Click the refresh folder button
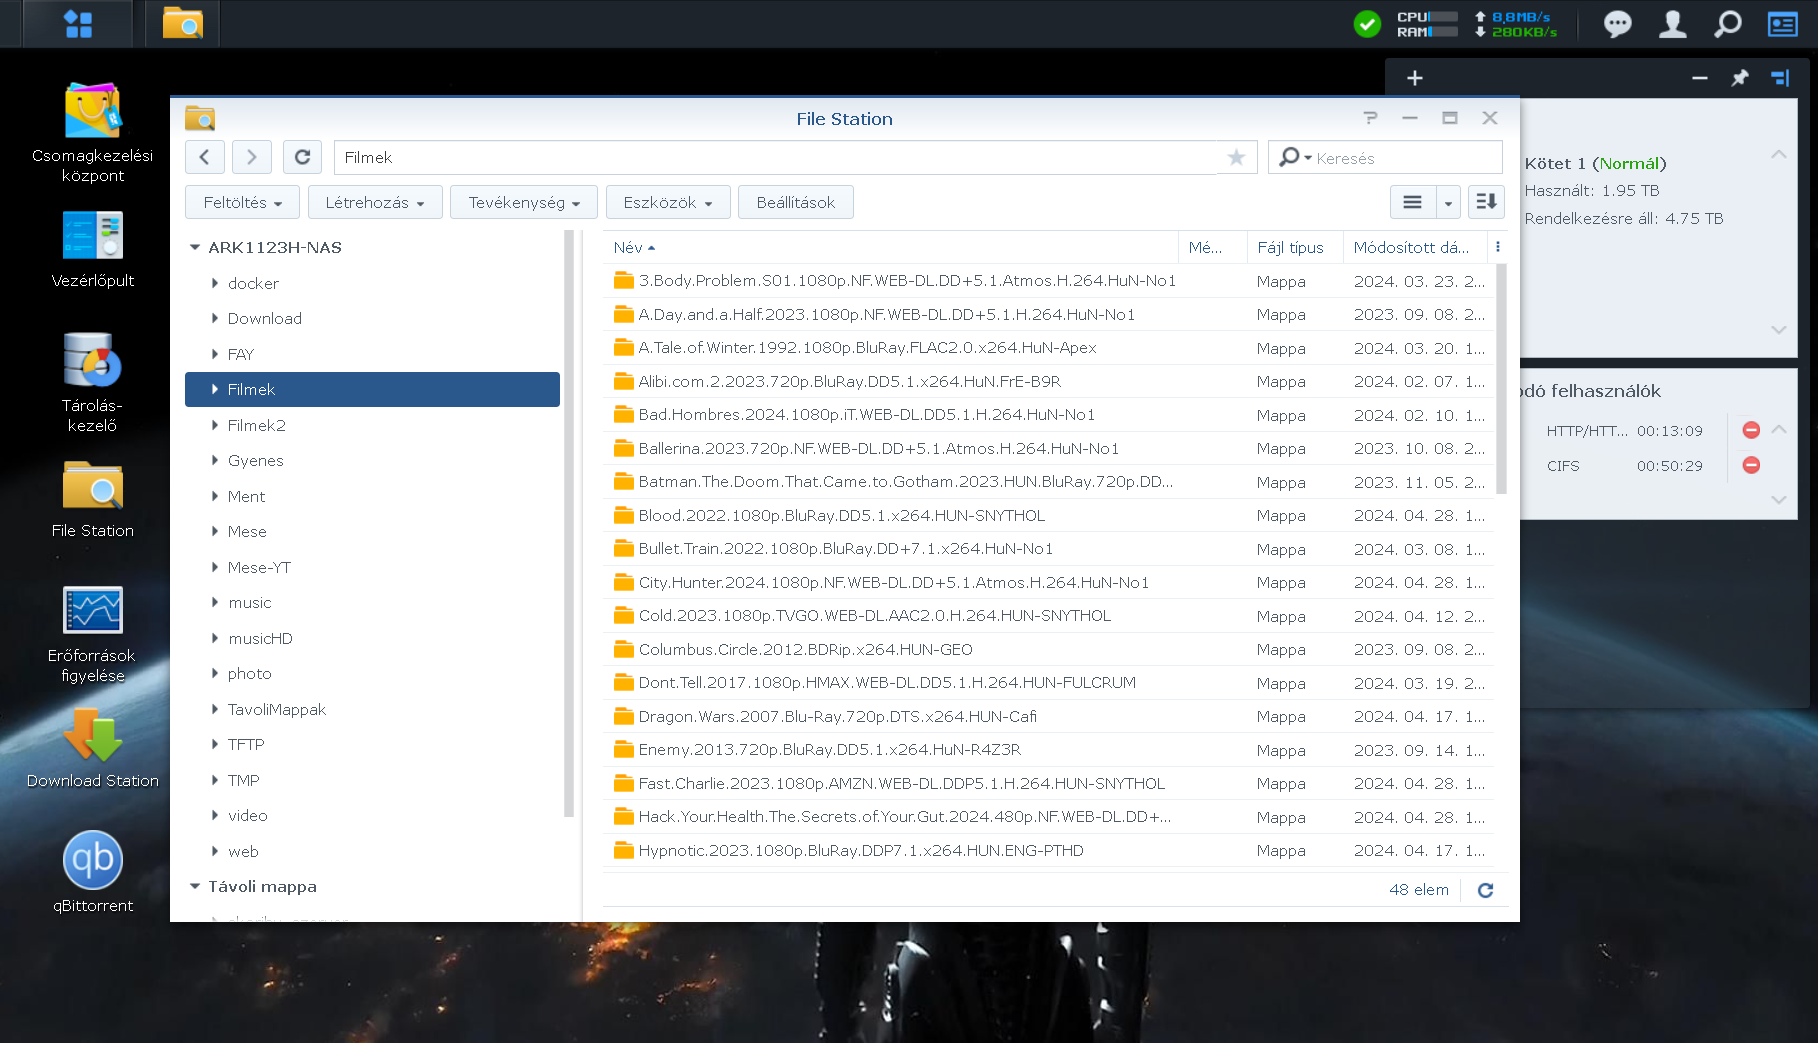The width and height of the screenshot is (1818, 1043). tap(302, 157)
